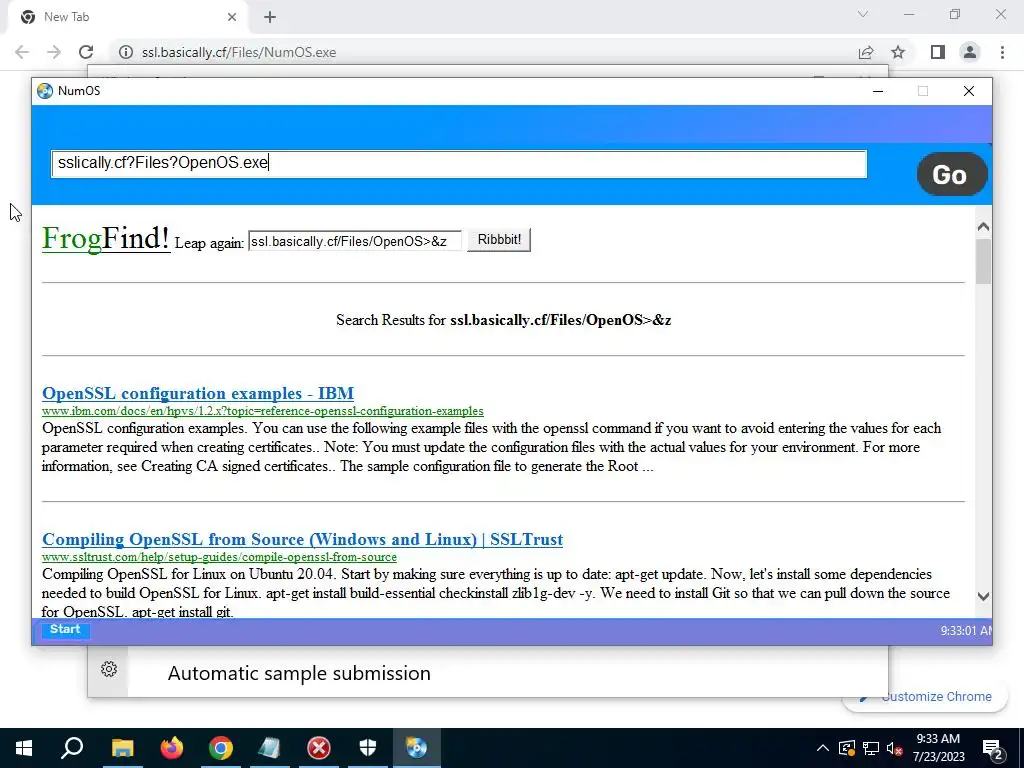Viewport: 1024px width, 768px height.
Task: Open the Chrome profile avatar
Action: click(970, 52)
